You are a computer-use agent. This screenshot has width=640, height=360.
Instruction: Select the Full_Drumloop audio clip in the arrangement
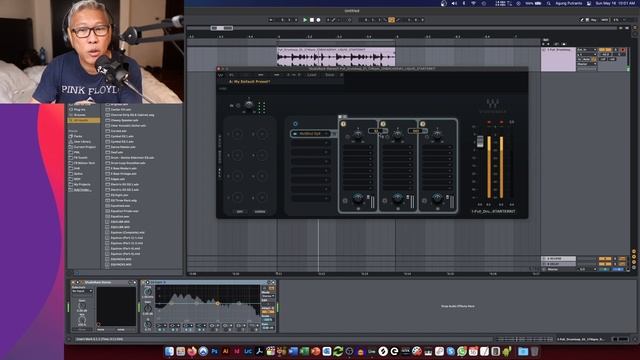click(x=336, y=57)
